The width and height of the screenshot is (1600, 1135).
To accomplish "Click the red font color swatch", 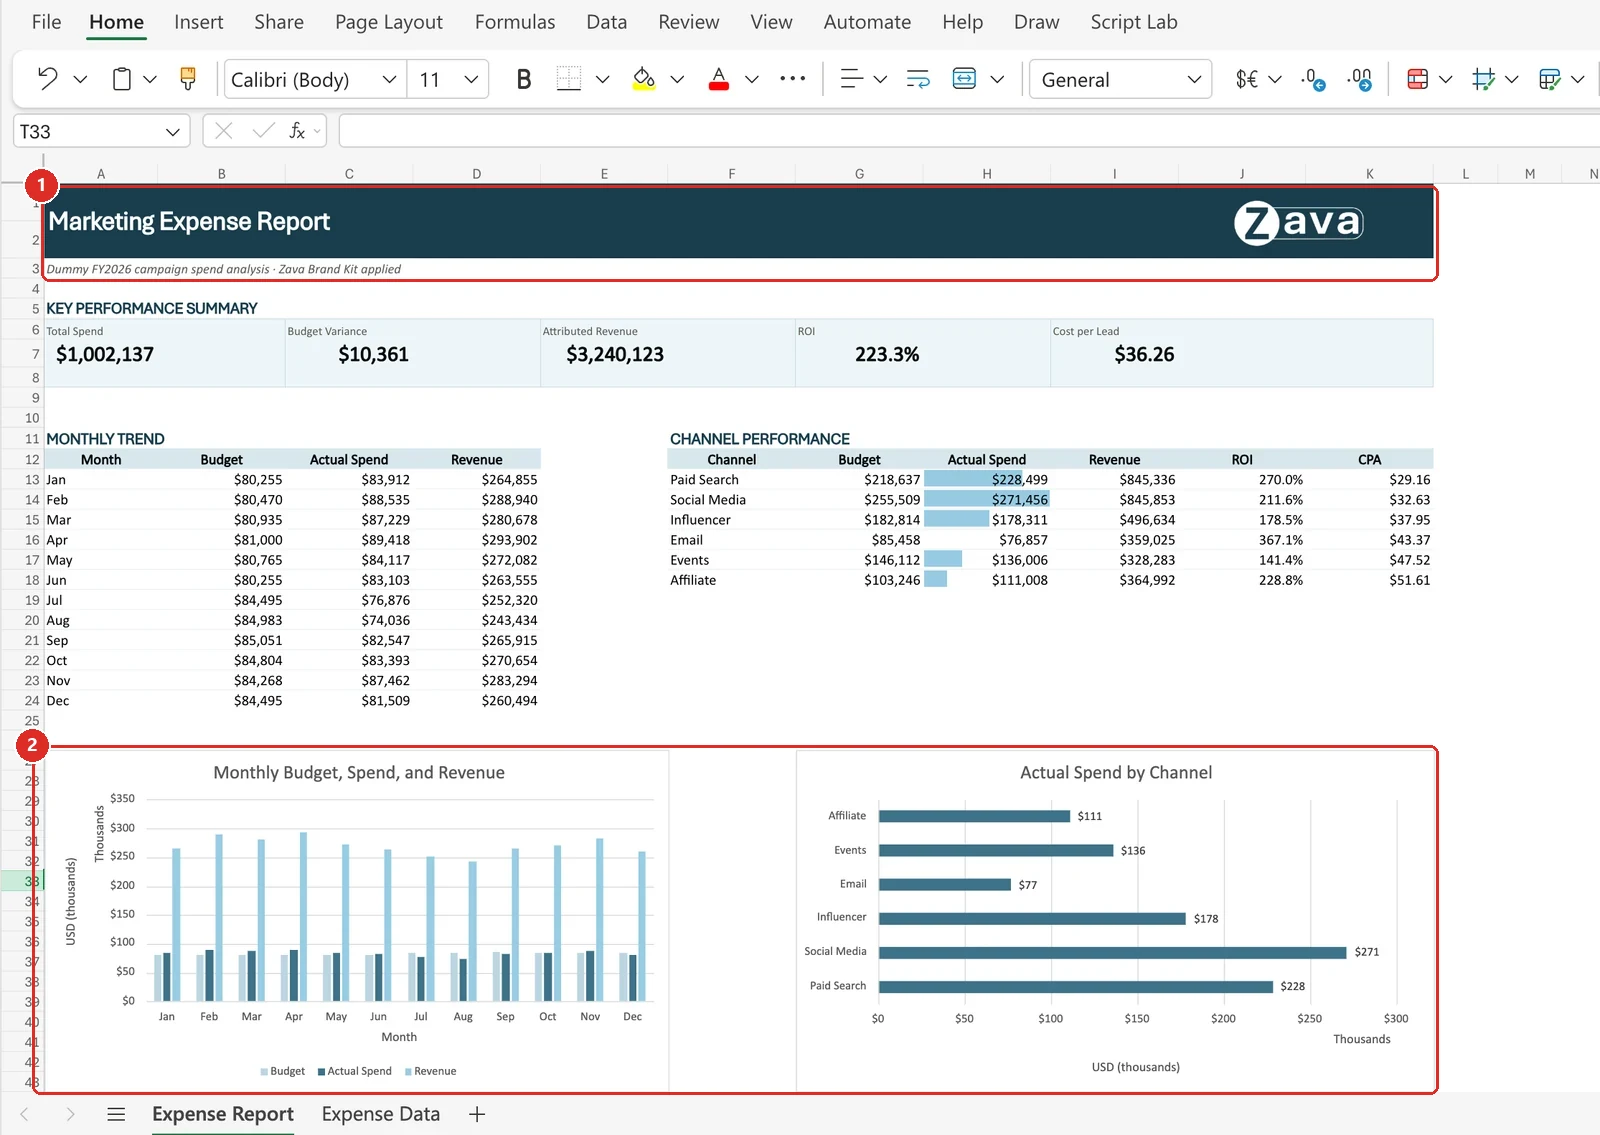I will (x=718, y=79).
